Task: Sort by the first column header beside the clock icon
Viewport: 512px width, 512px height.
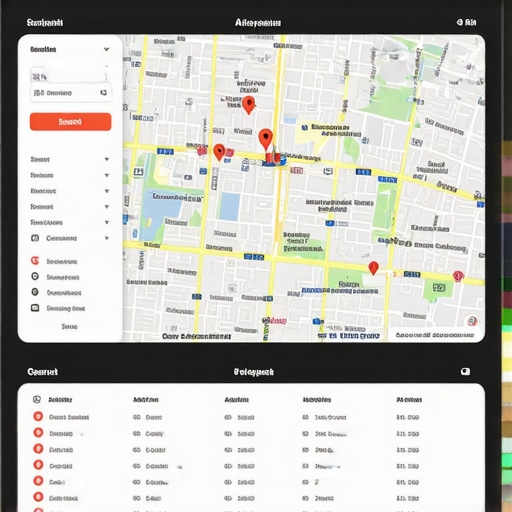Action: [x=60, y=400]
